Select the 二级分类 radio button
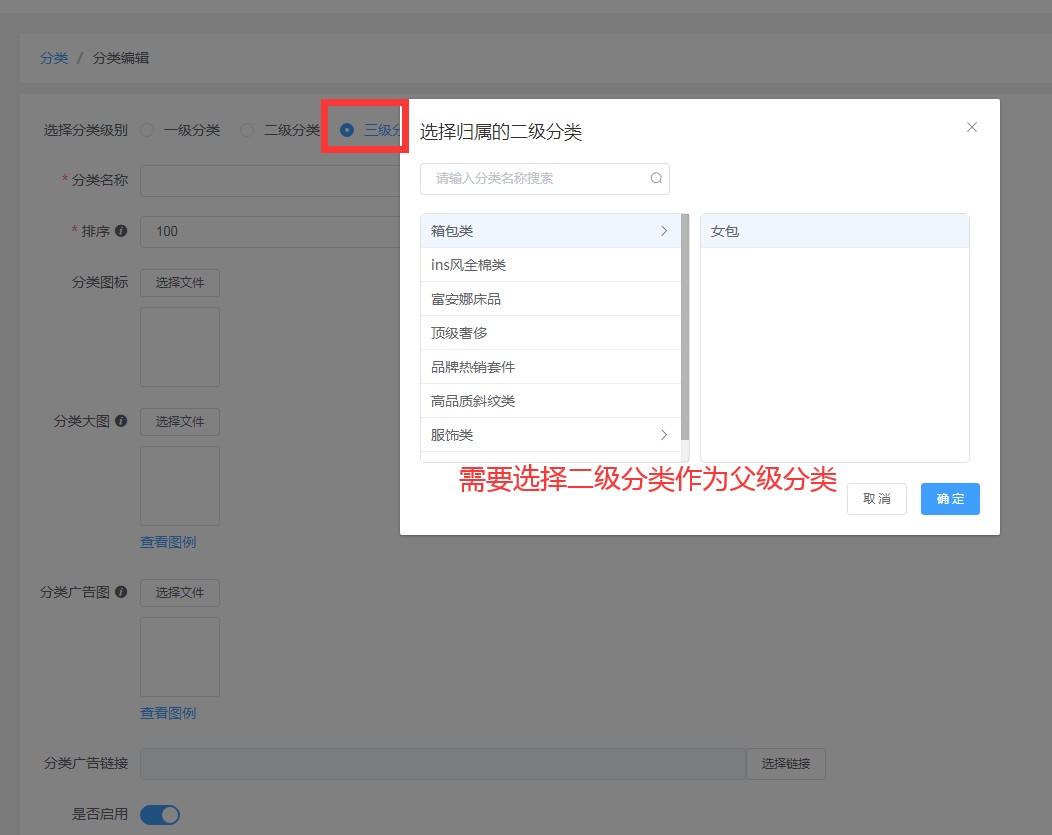Image resolution: width=1052 pixels, height=835 pixels. pyautogui.click(x=247, y=130)
